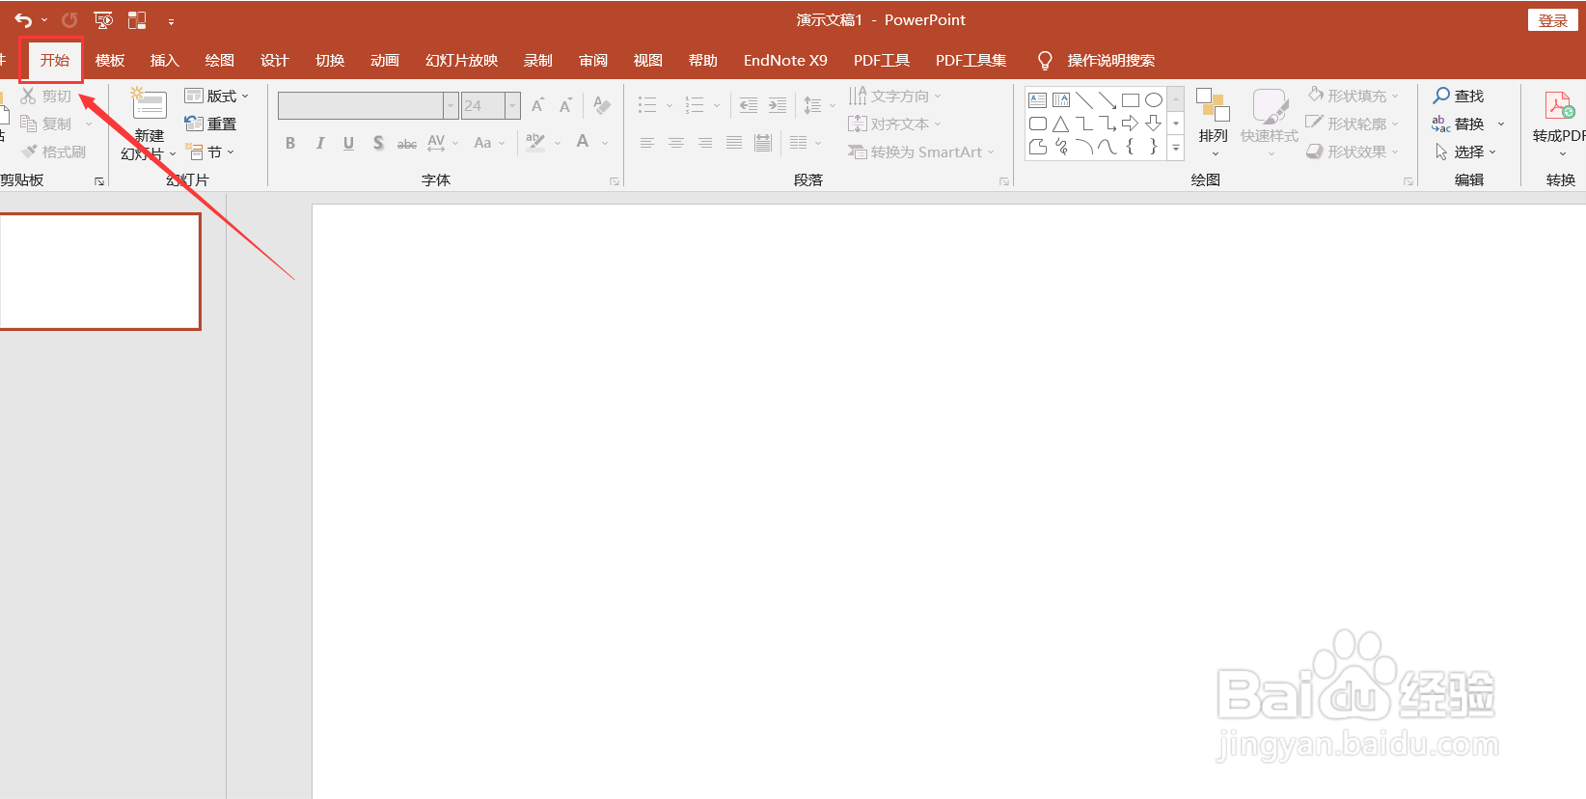Screen dimensions: 1586x799
Task: Open Align Text (对齐文本) dropdown
Action: (x=895, y=124)
